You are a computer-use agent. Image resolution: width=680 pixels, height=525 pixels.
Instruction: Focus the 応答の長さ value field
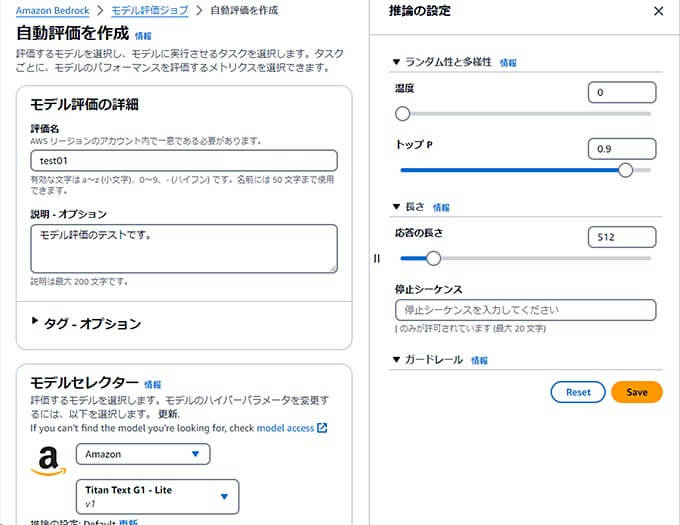coord(622,237)
